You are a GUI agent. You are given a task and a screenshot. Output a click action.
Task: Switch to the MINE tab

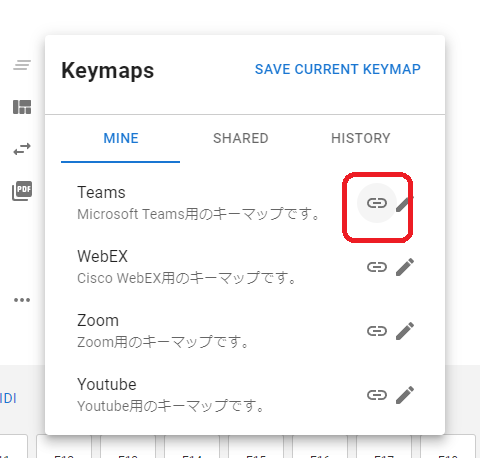(x=121, y=138)
